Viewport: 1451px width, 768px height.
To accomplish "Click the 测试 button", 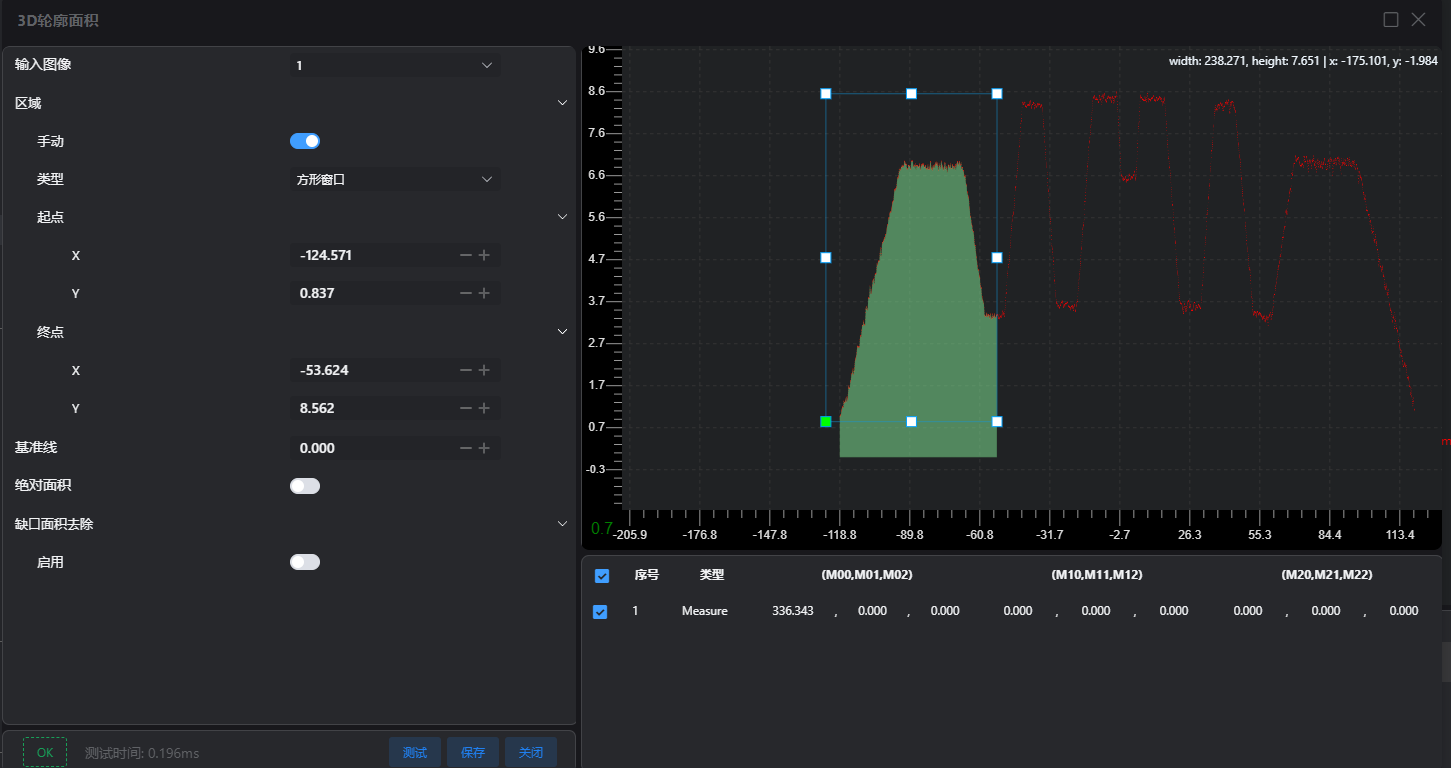I will tap(415, 752).
